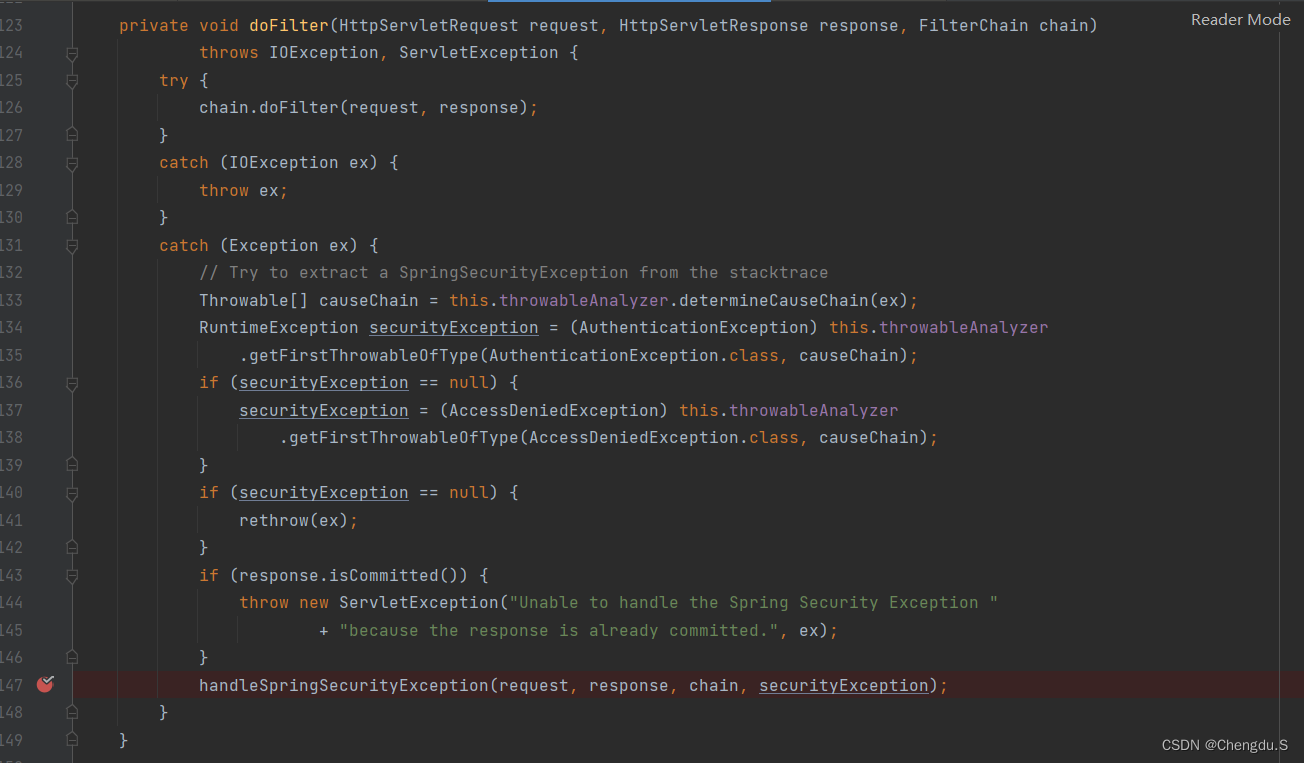
Task: Click the fold end marker on line 148
Action: pyautogui.click(x=71, y=712)
